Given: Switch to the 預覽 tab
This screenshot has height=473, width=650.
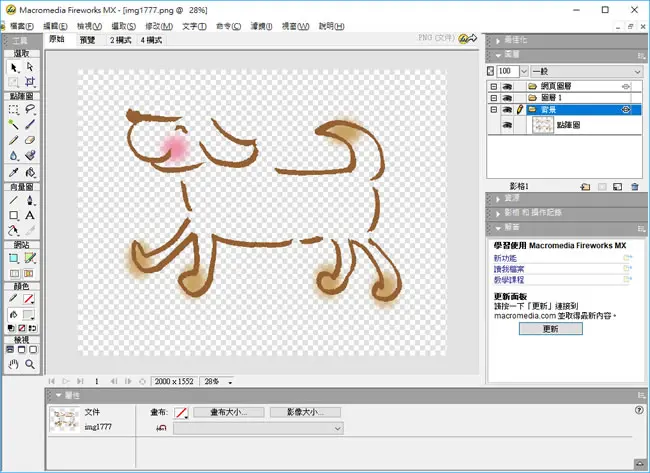Looking at the screenshot, I should (x=87, y=40).
